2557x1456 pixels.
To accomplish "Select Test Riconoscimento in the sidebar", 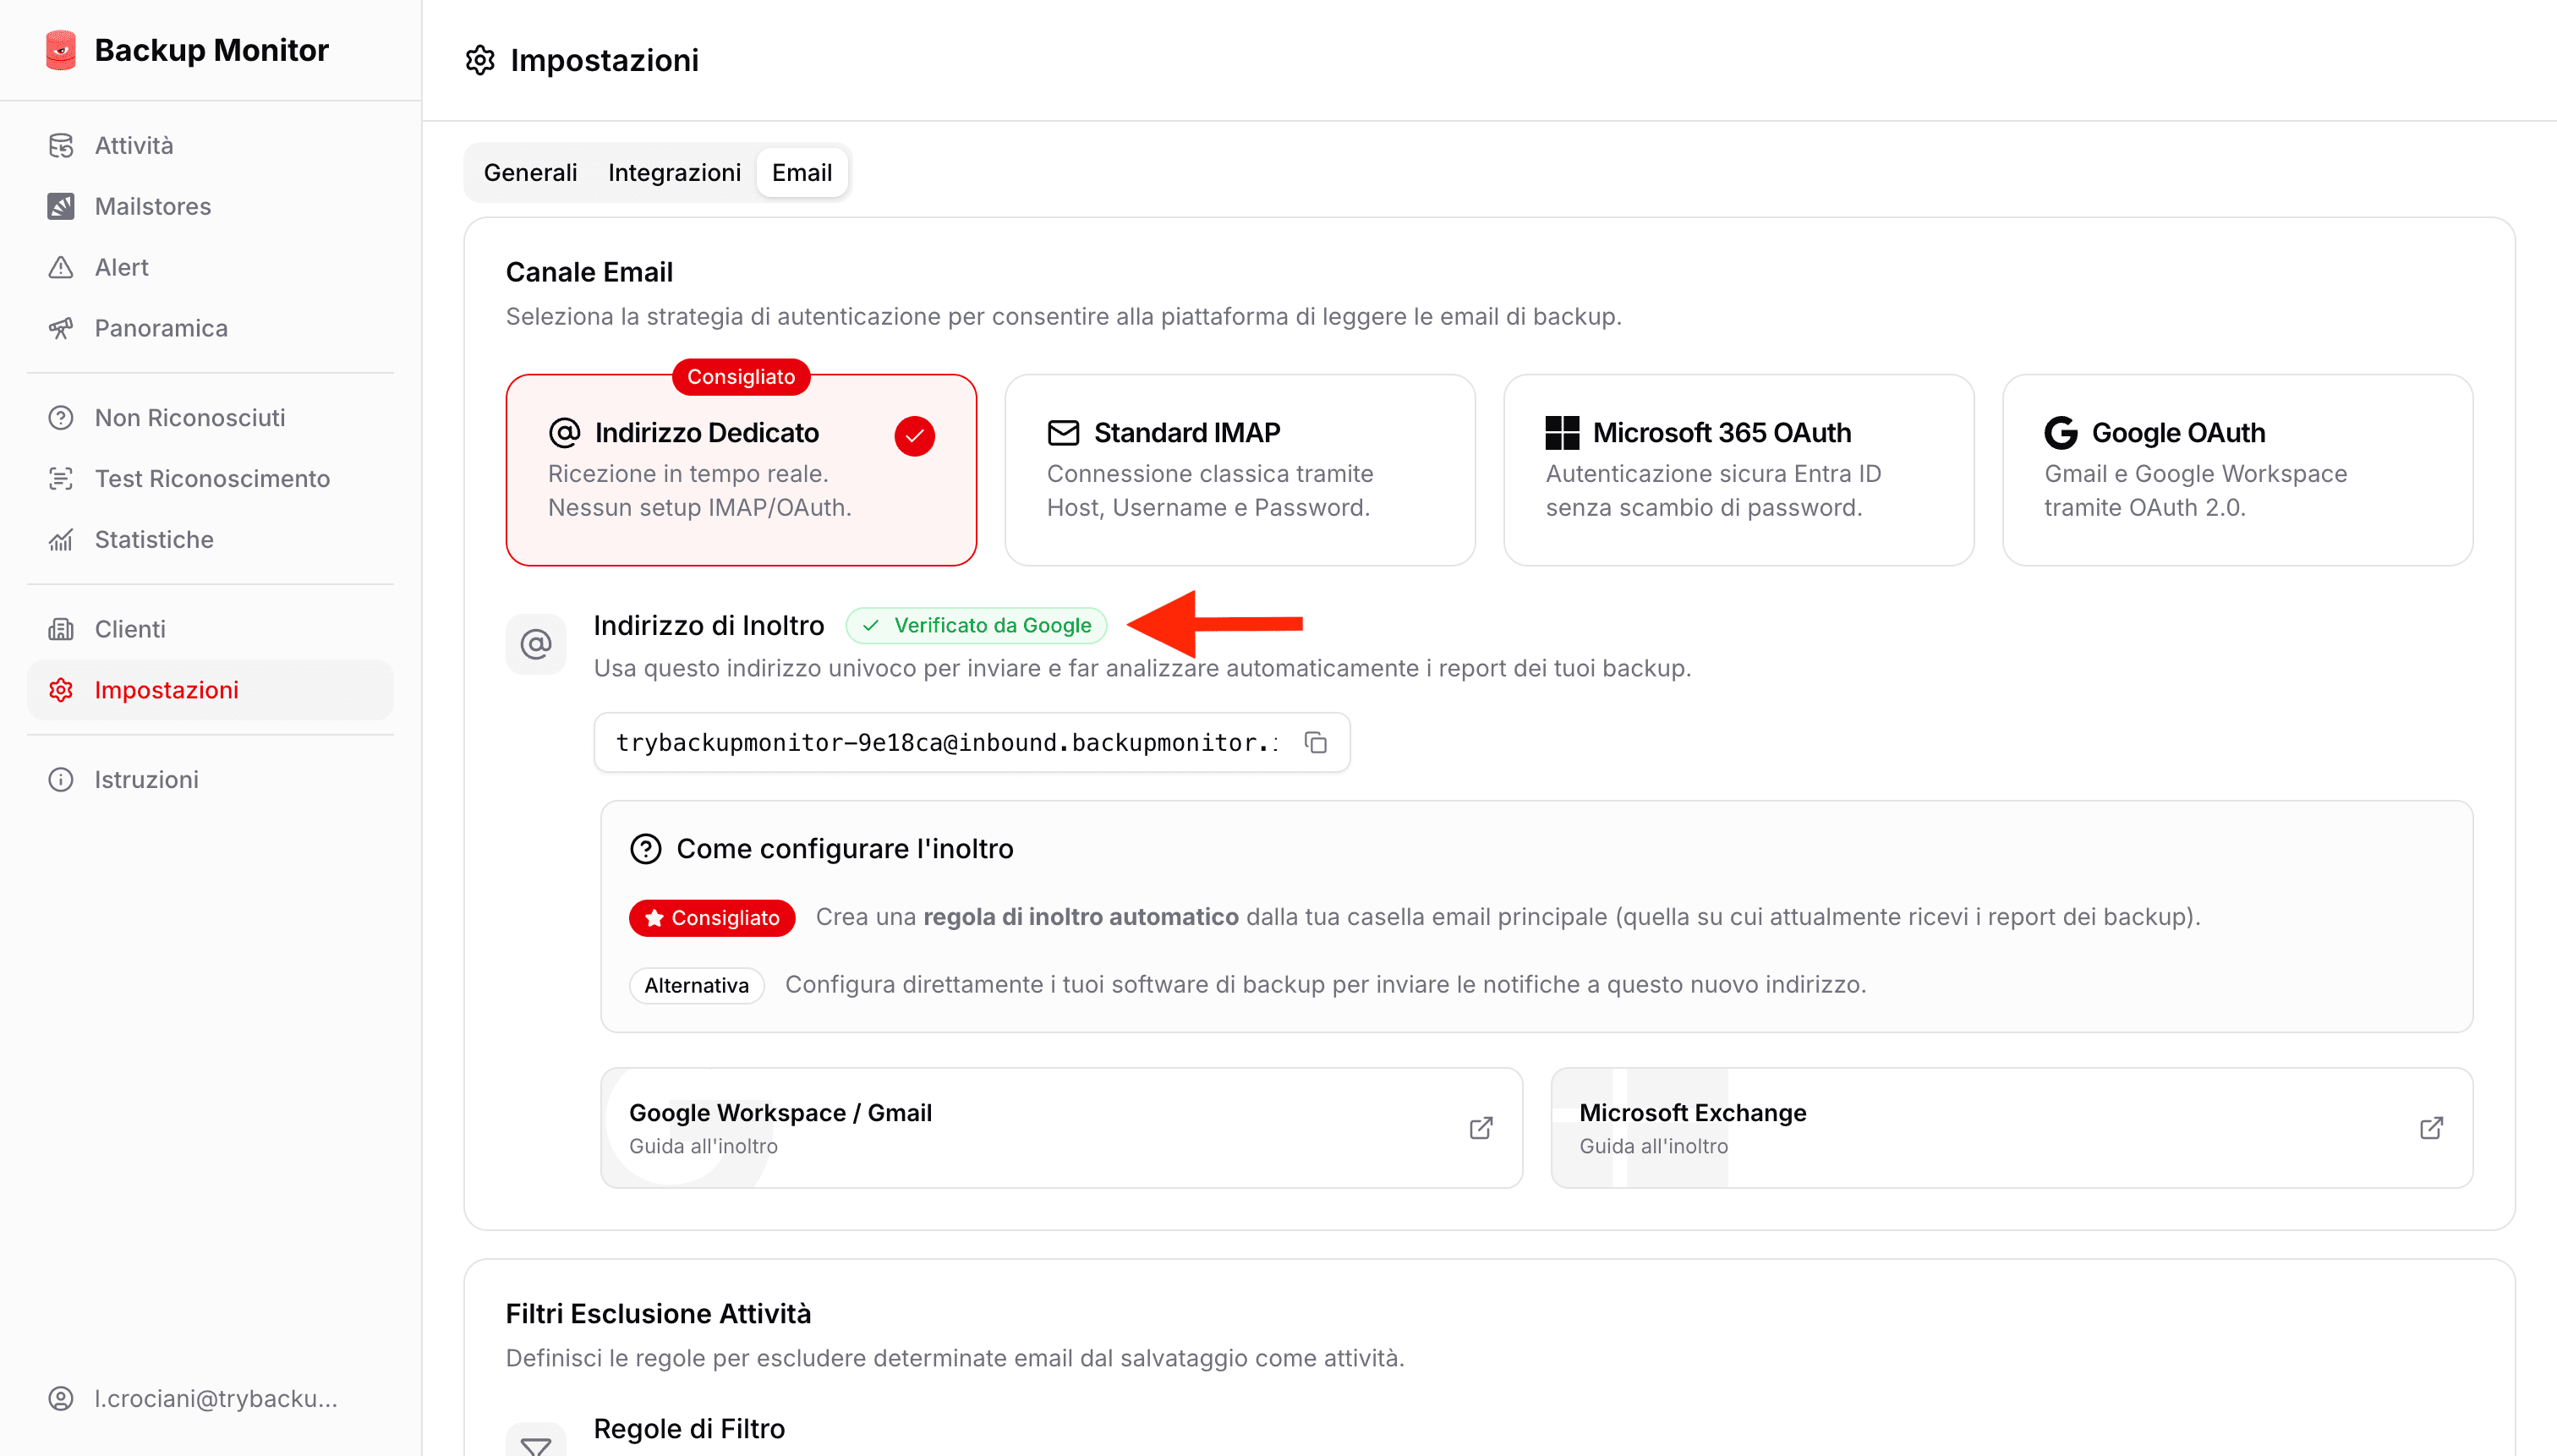I will point(212,478).
